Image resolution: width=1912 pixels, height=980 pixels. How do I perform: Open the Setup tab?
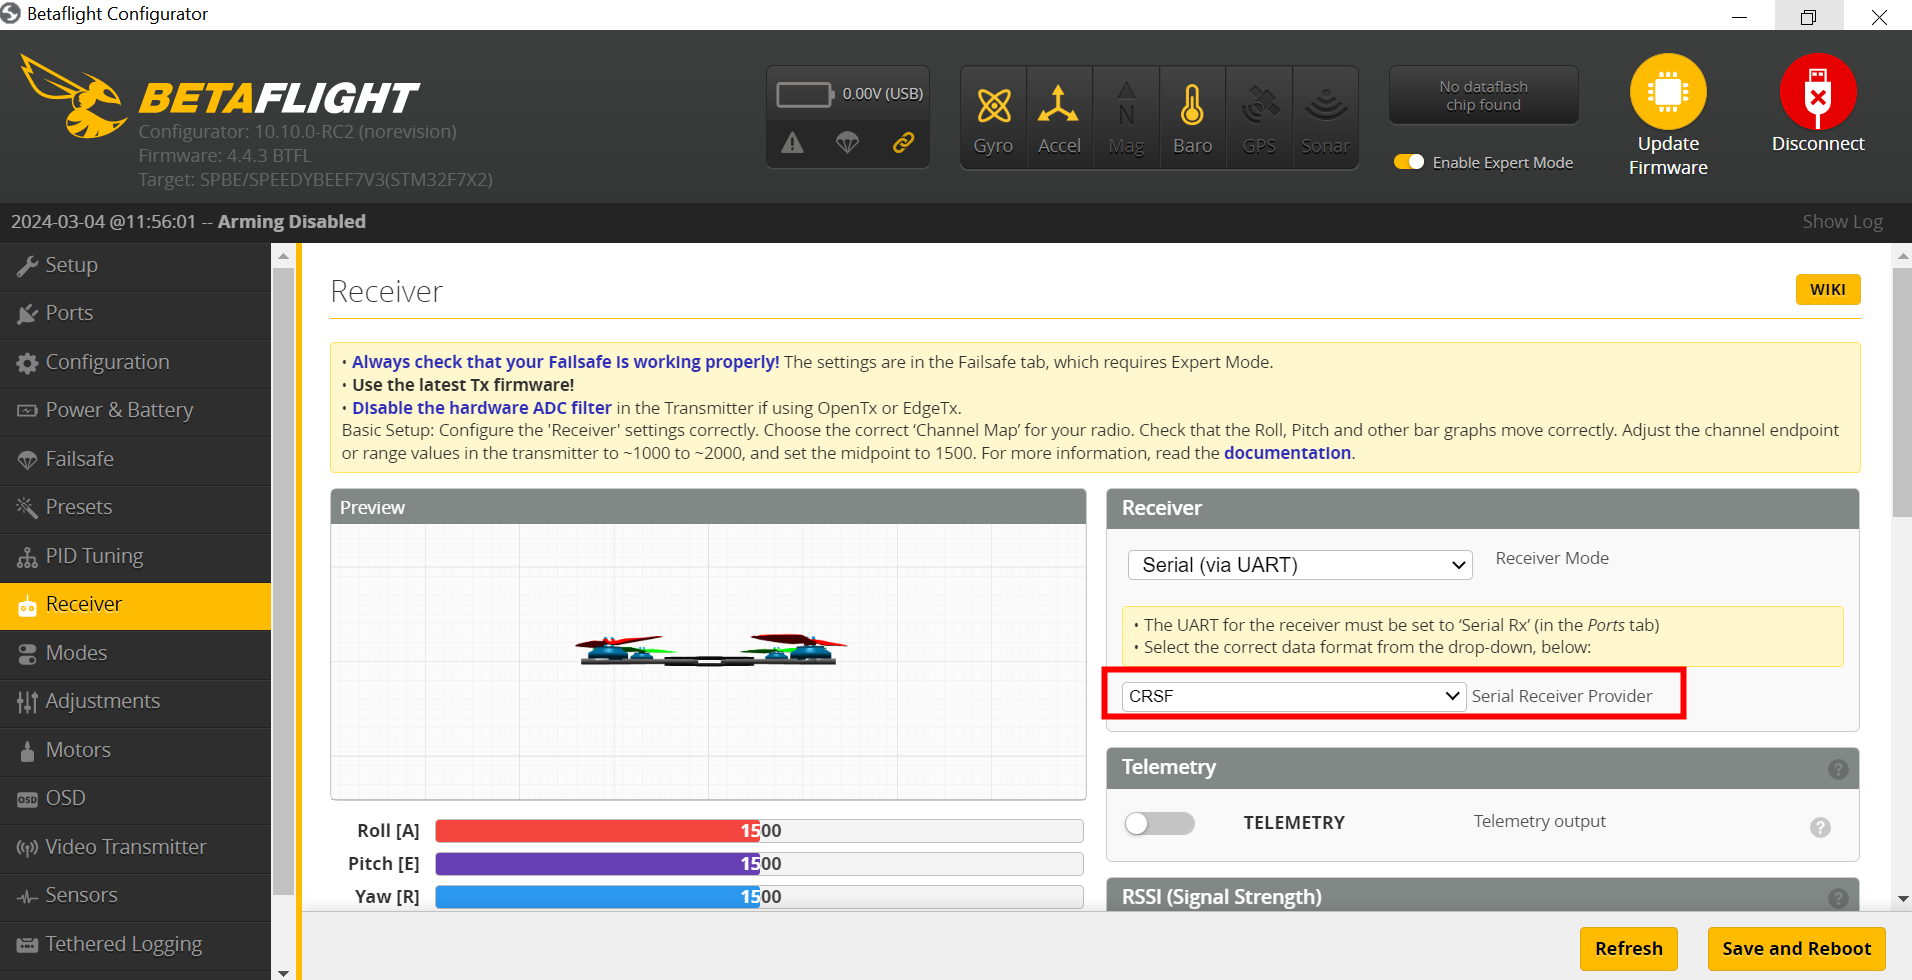point(135,266)
